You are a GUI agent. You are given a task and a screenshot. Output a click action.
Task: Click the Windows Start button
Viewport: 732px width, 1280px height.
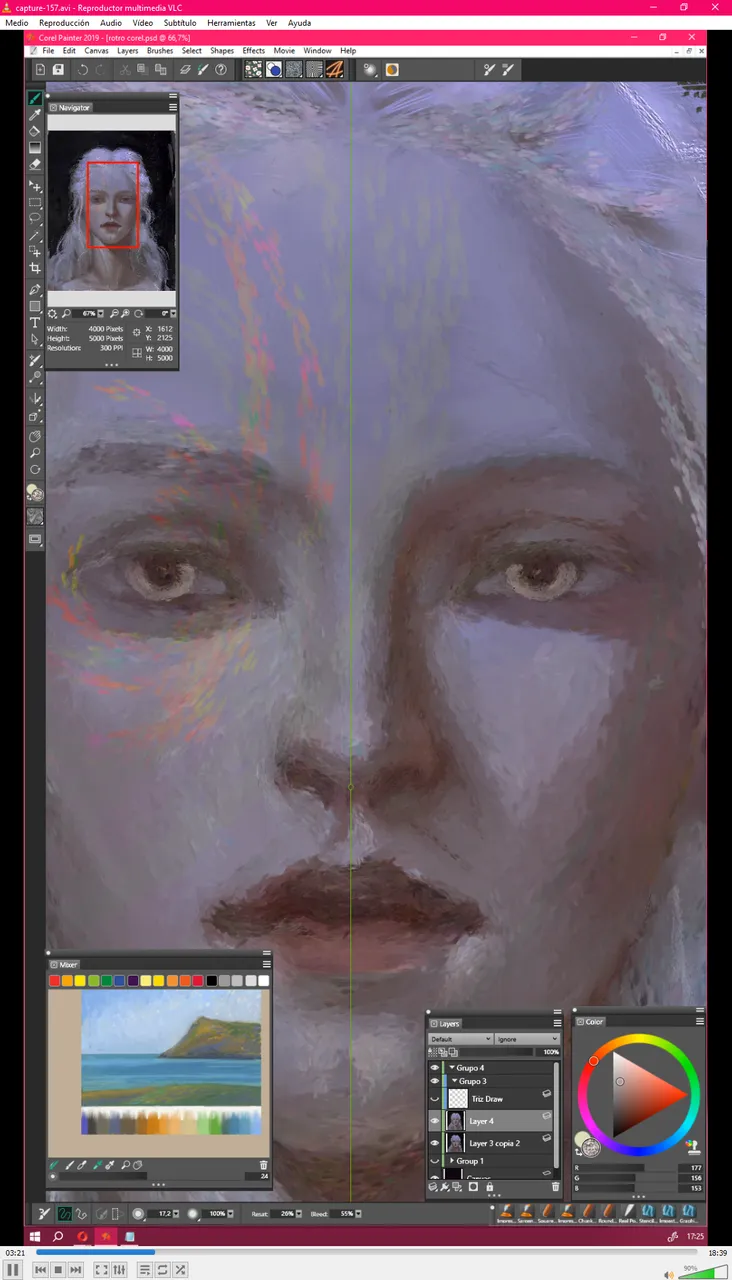coord(35,1236)
